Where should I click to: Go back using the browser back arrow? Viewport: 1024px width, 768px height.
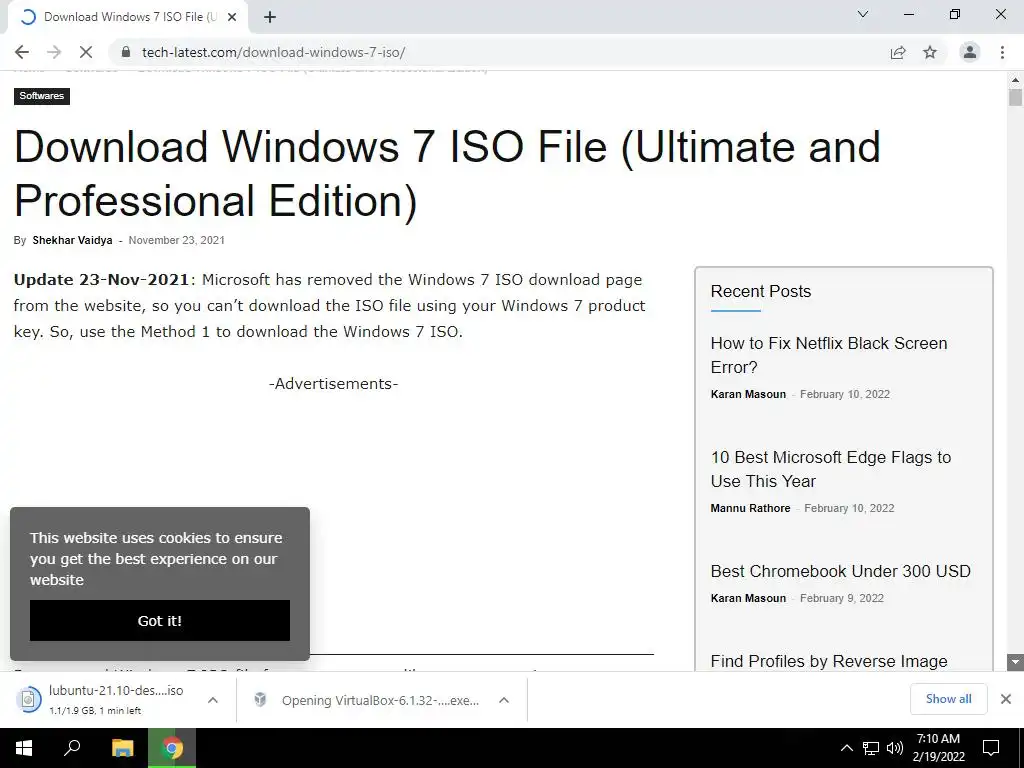(x=22, y=52)
